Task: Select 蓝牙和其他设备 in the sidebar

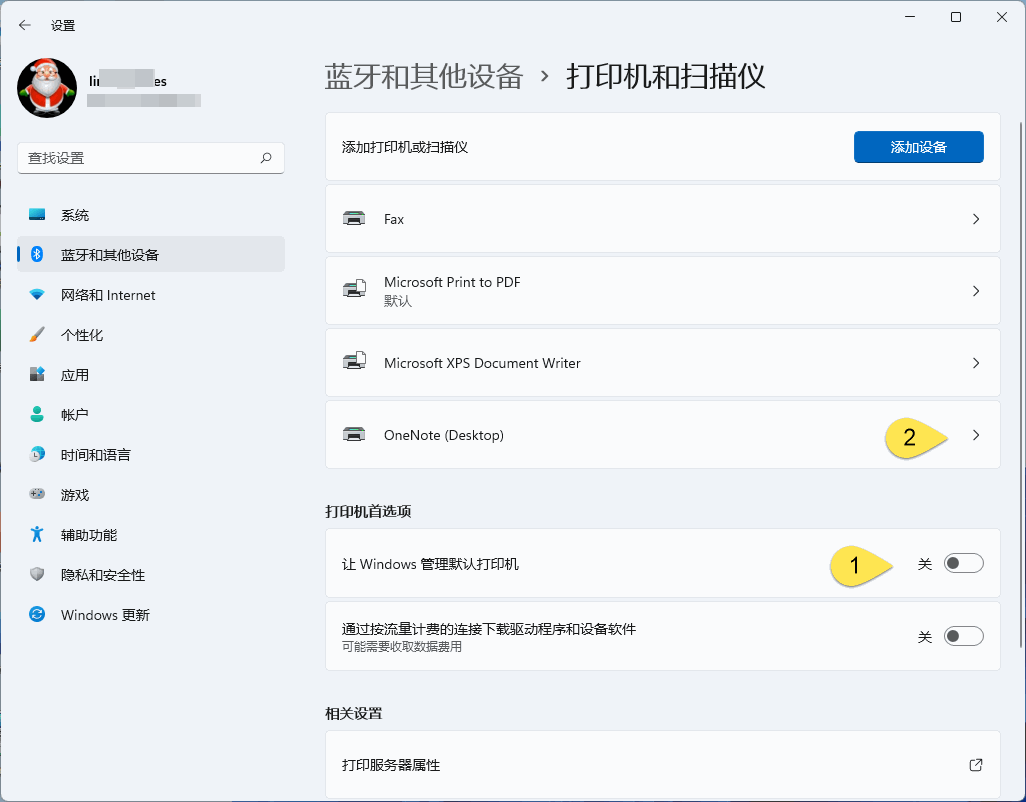Action: click(x=151, y=254)
